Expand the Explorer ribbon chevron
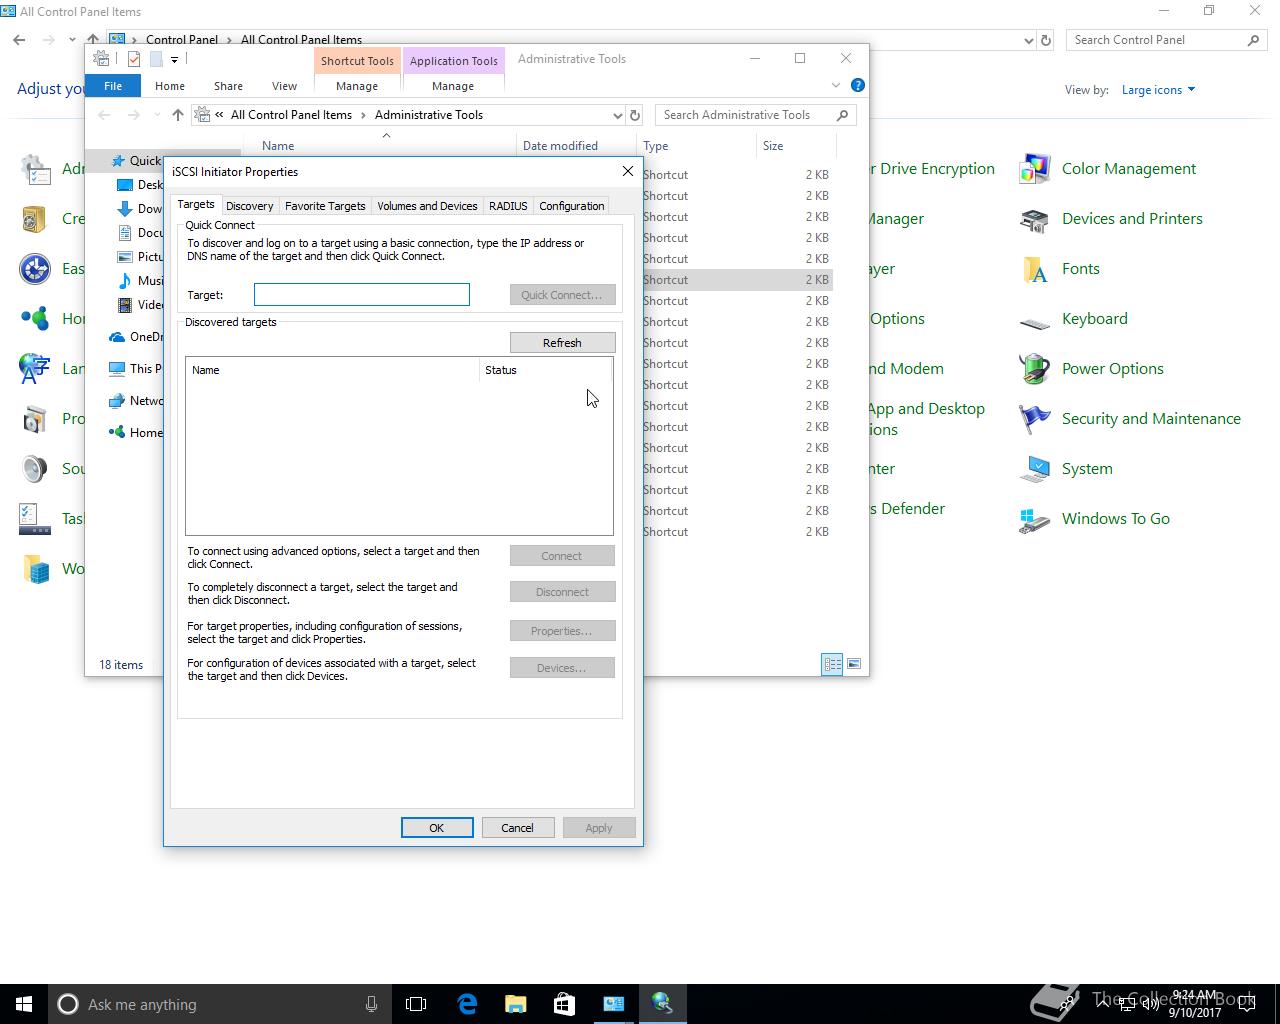Image resolution: width=1280 pixels, height=1024 pixels. pyautogui.click(x=836, y=86)
